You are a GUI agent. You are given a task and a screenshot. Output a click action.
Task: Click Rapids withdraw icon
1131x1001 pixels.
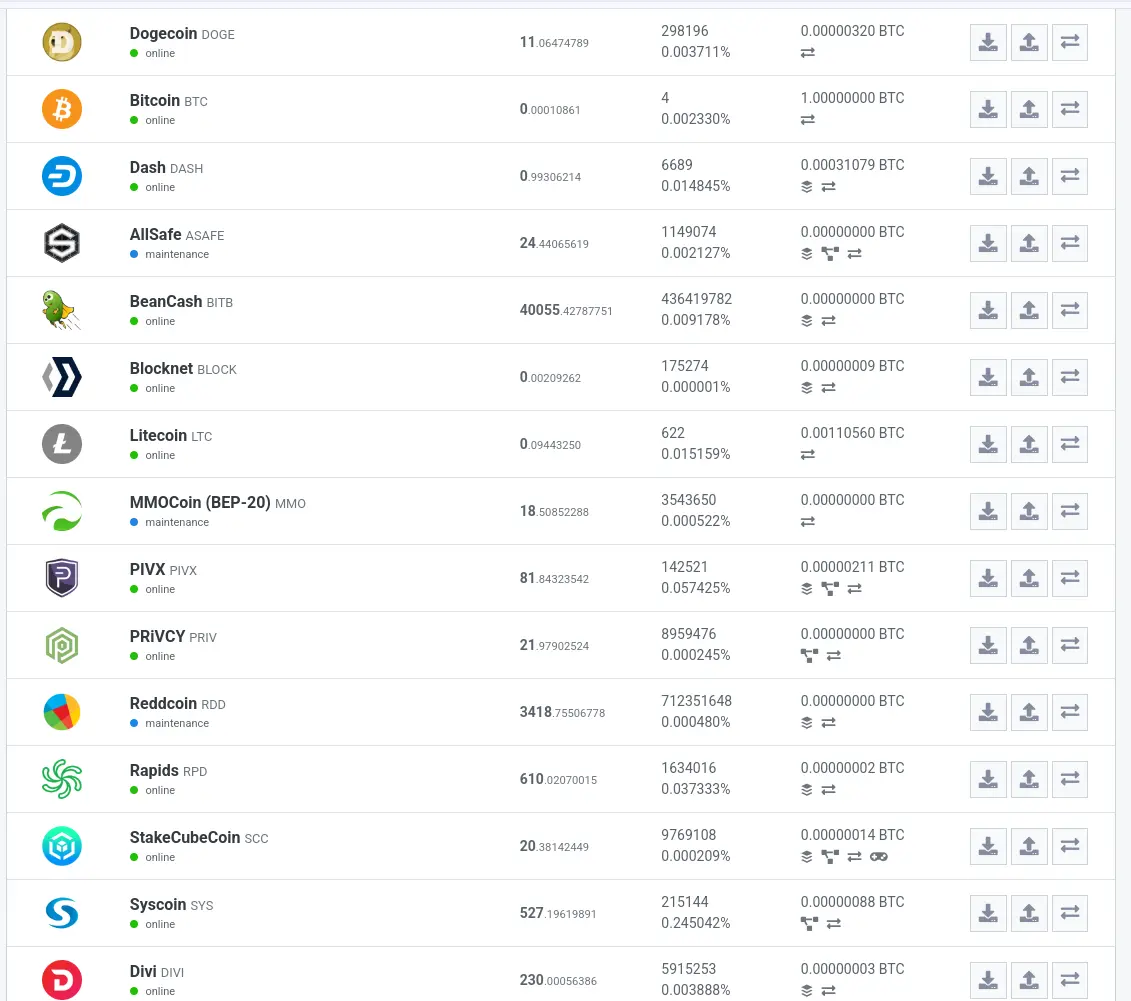point(1029,780)
